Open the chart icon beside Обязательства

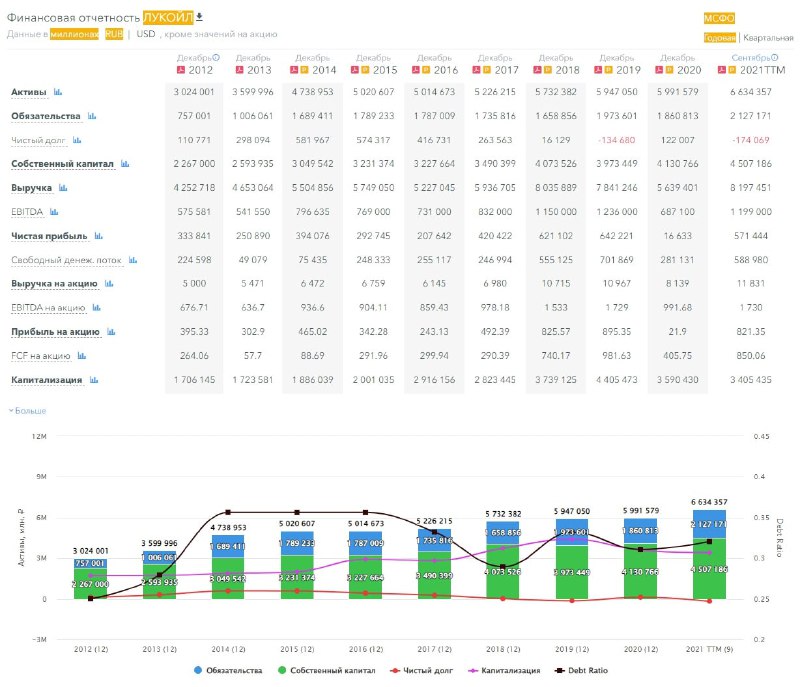(x=92, y=116)
